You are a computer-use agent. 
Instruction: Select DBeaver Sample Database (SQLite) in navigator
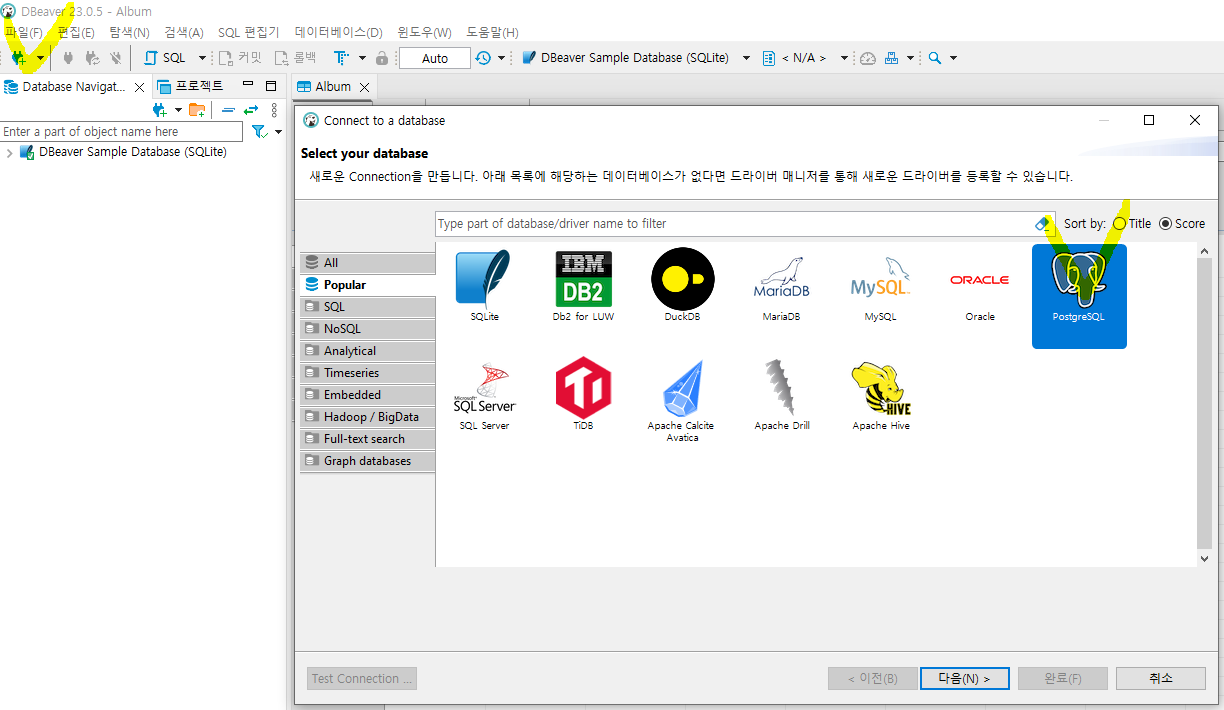[x=133, y=152]
